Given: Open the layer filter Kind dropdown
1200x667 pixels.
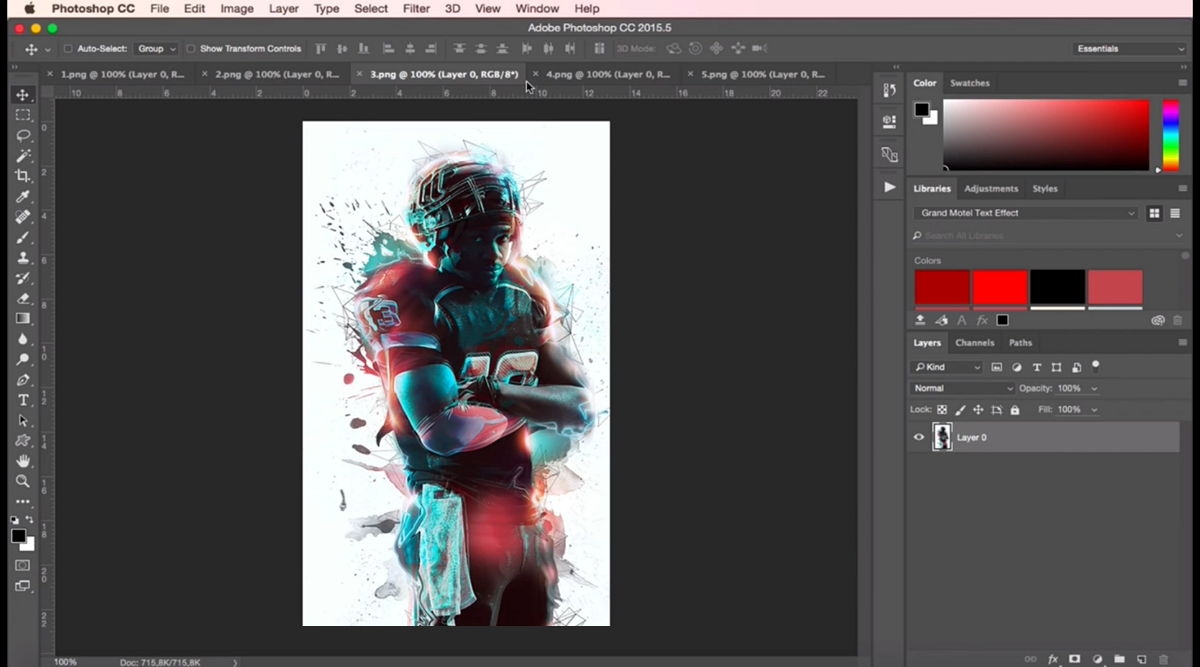Looking at the screenshot, I should pos(948,367).
